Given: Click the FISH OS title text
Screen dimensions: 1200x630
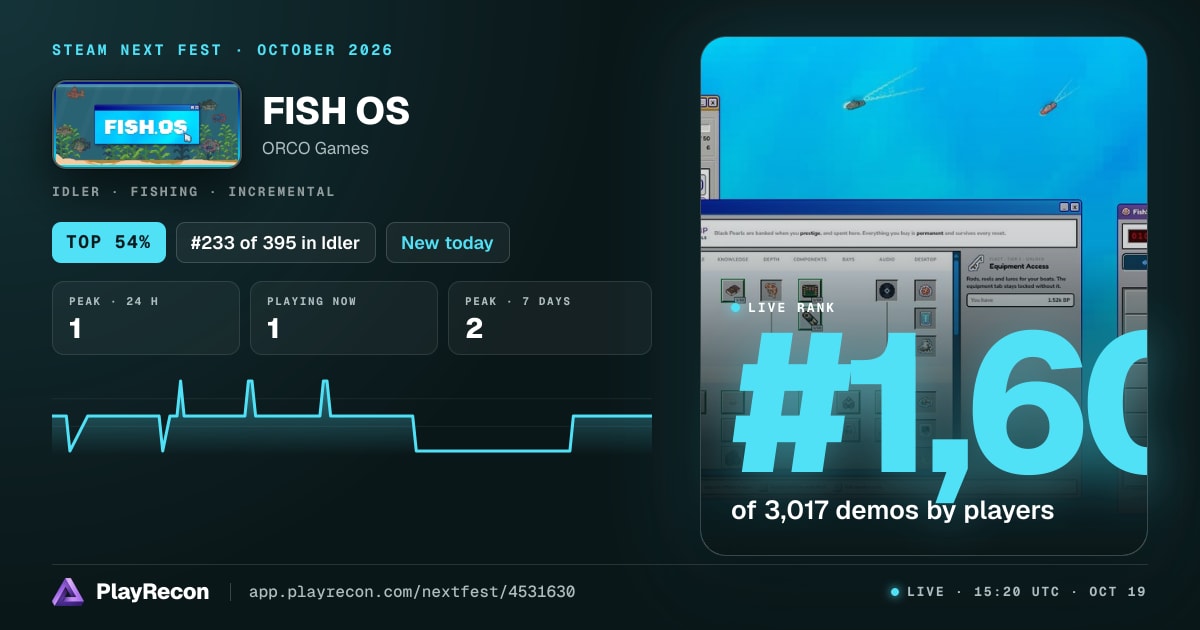Looking at the screenshot, I should (x=336, y=110).
